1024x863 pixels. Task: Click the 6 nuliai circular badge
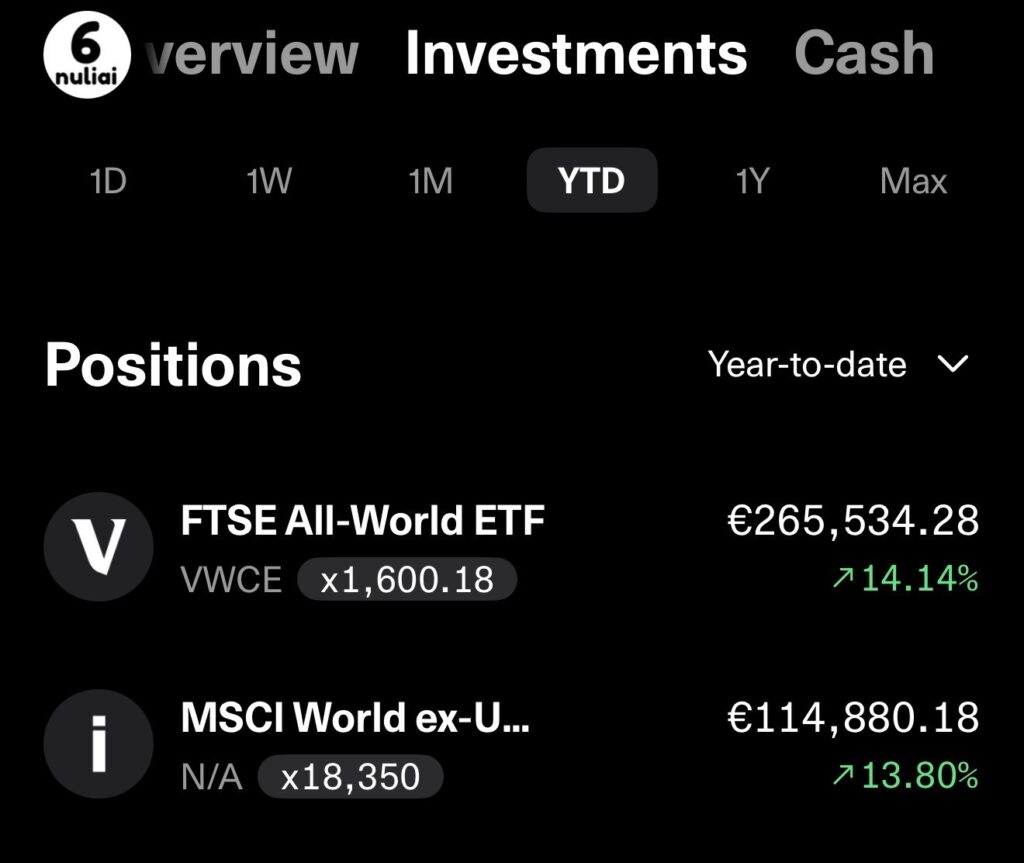[87, 55]
